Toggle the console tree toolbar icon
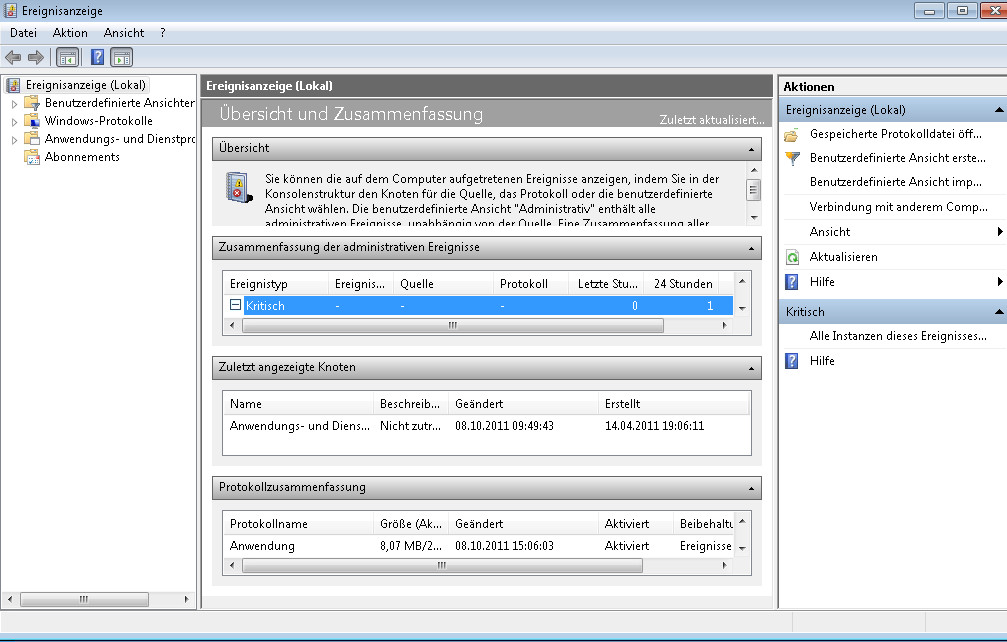Viewport: 1007px width, 642px height. point(67,57)
